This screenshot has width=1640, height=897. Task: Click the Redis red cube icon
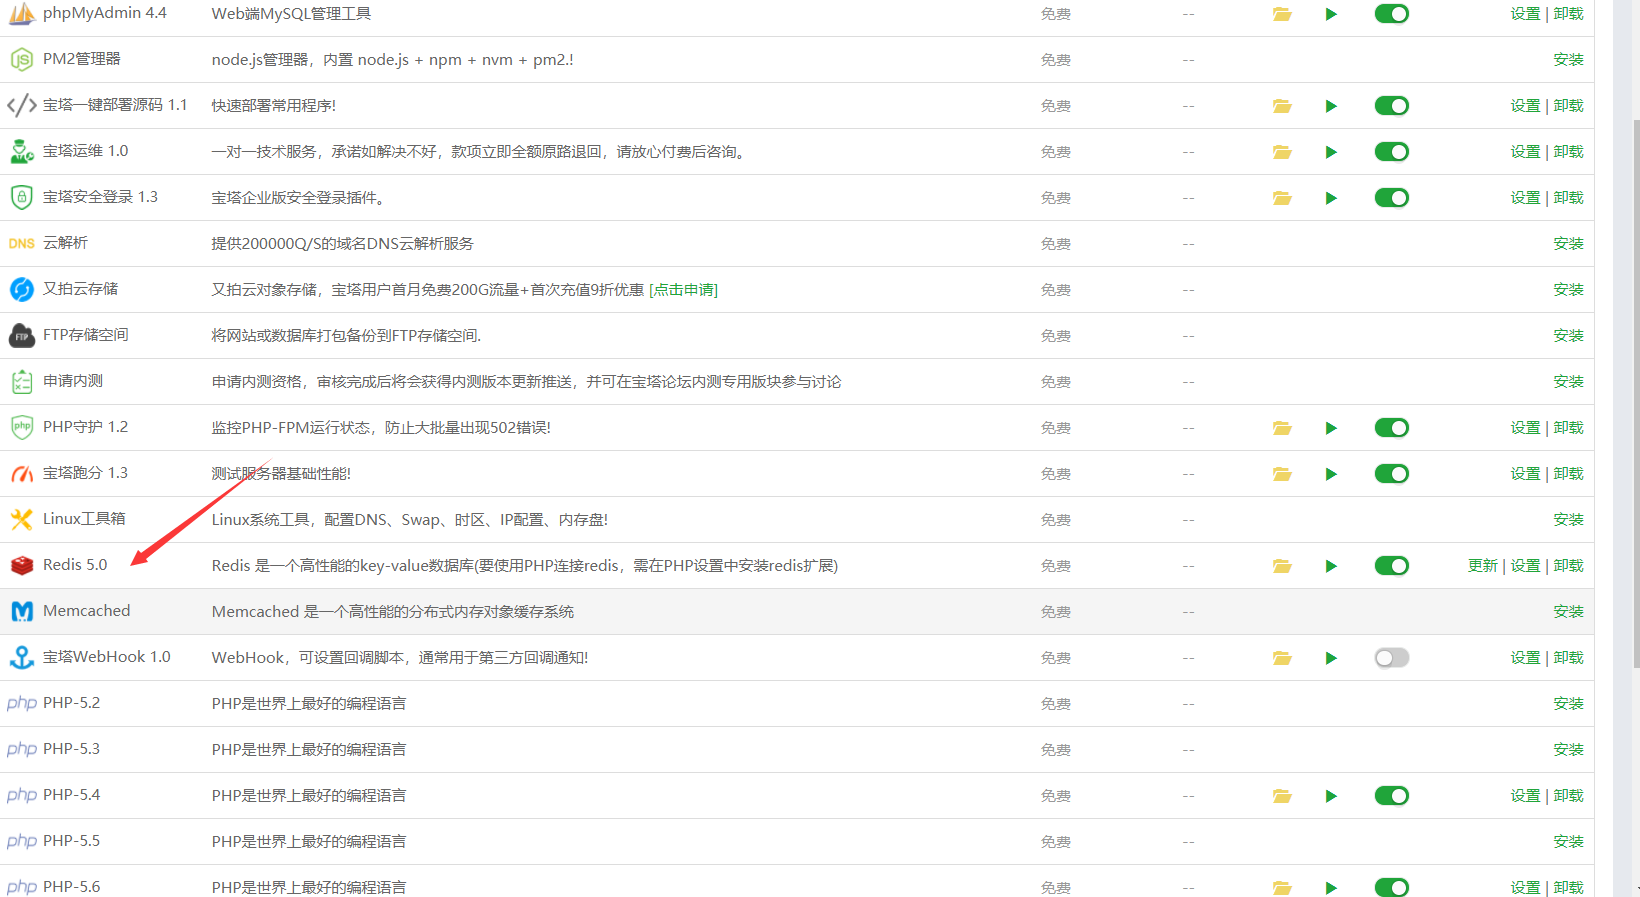coord(22,565)
